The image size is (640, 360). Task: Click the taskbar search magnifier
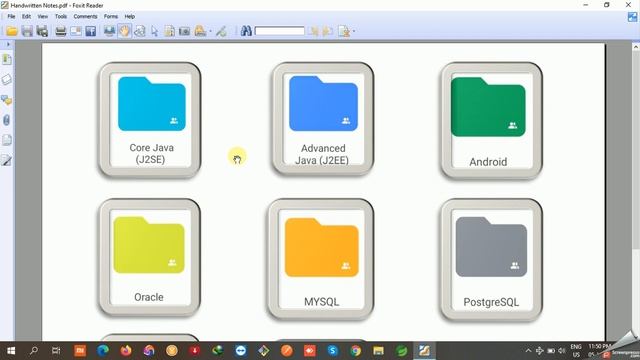[34, 351]
